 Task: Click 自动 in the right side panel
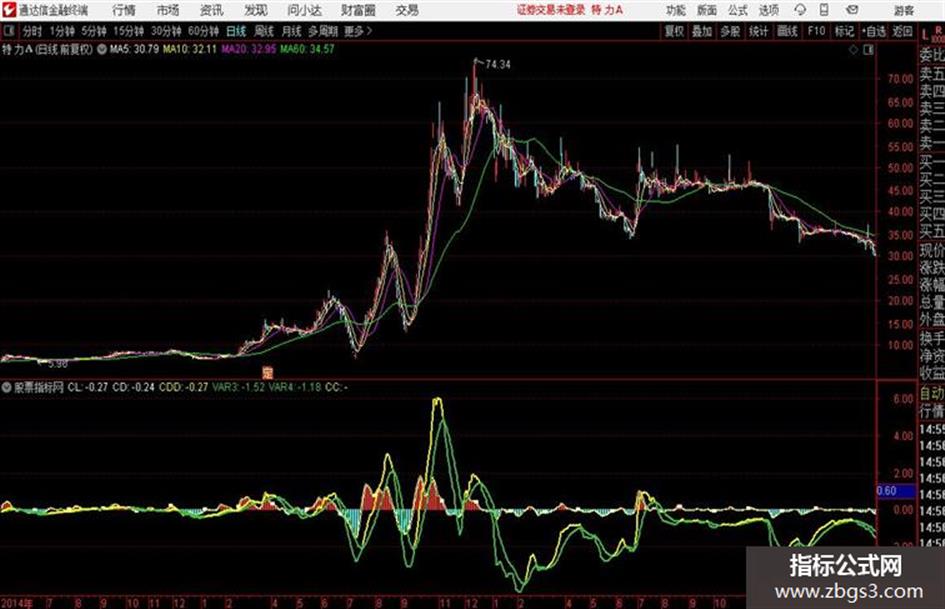[x=932, y=393]
